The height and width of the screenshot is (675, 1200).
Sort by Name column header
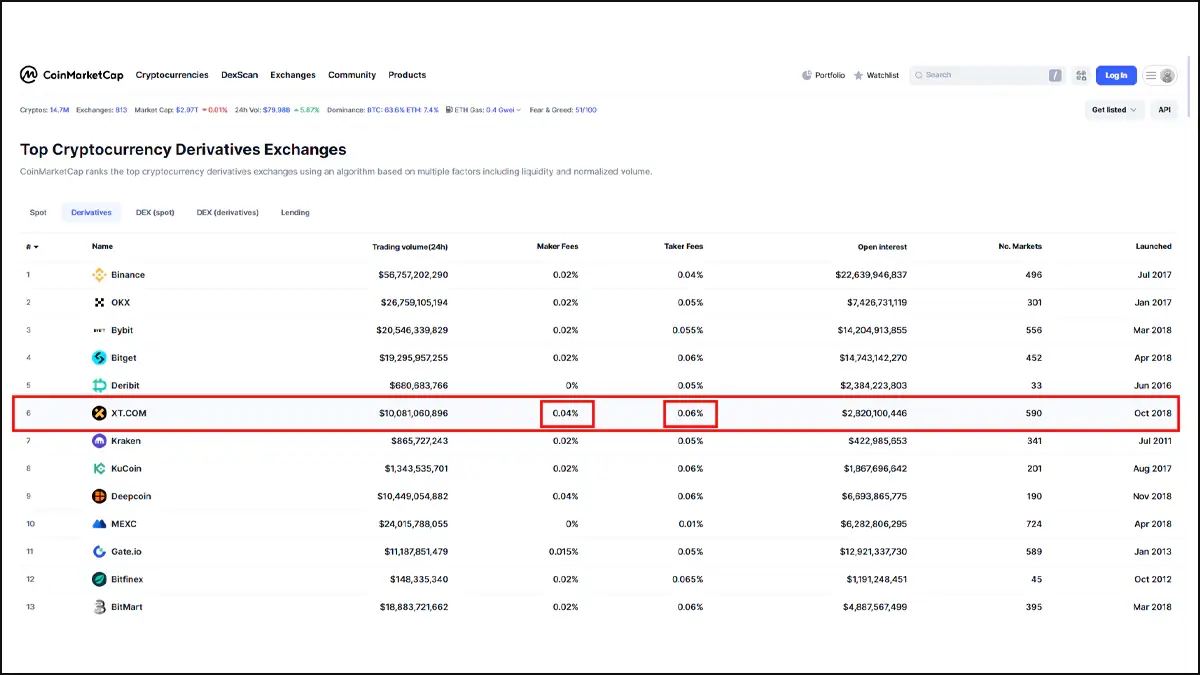(x=102, y=246)
